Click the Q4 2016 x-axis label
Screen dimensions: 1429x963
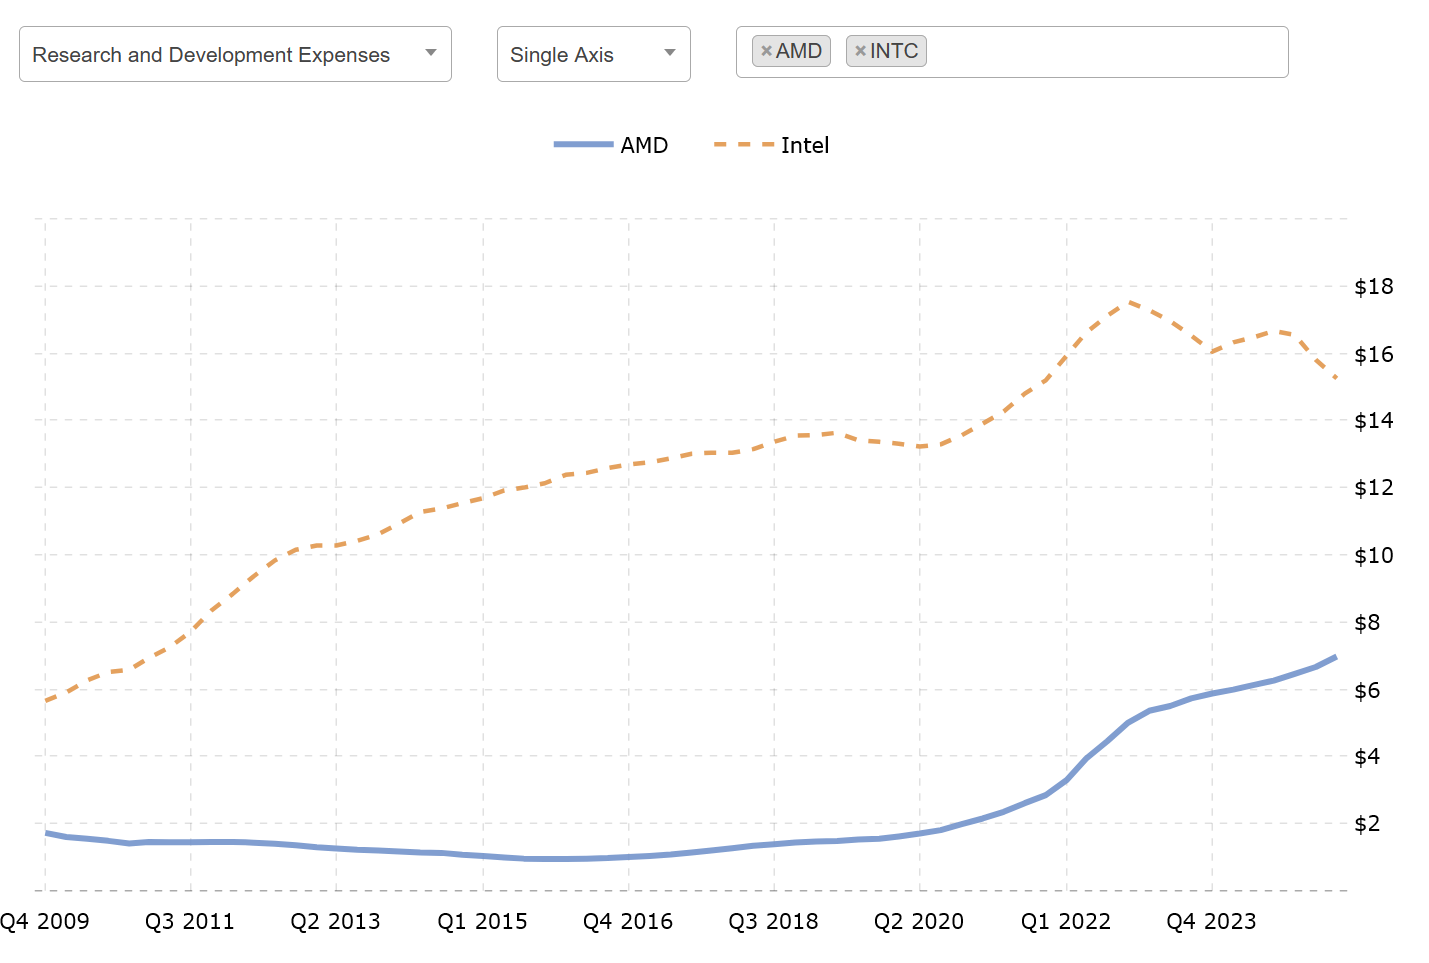coord(628,921)
